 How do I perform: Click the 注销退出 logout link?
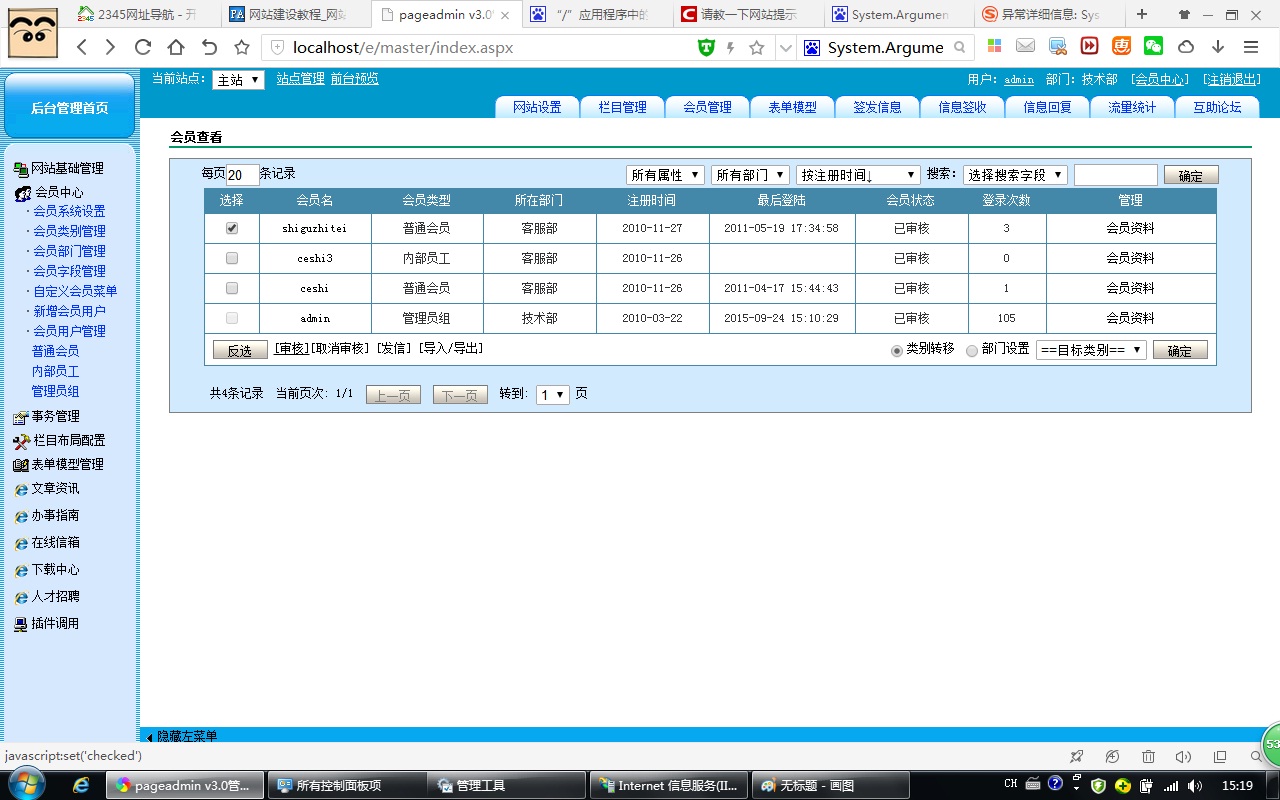click(1231, 79)
